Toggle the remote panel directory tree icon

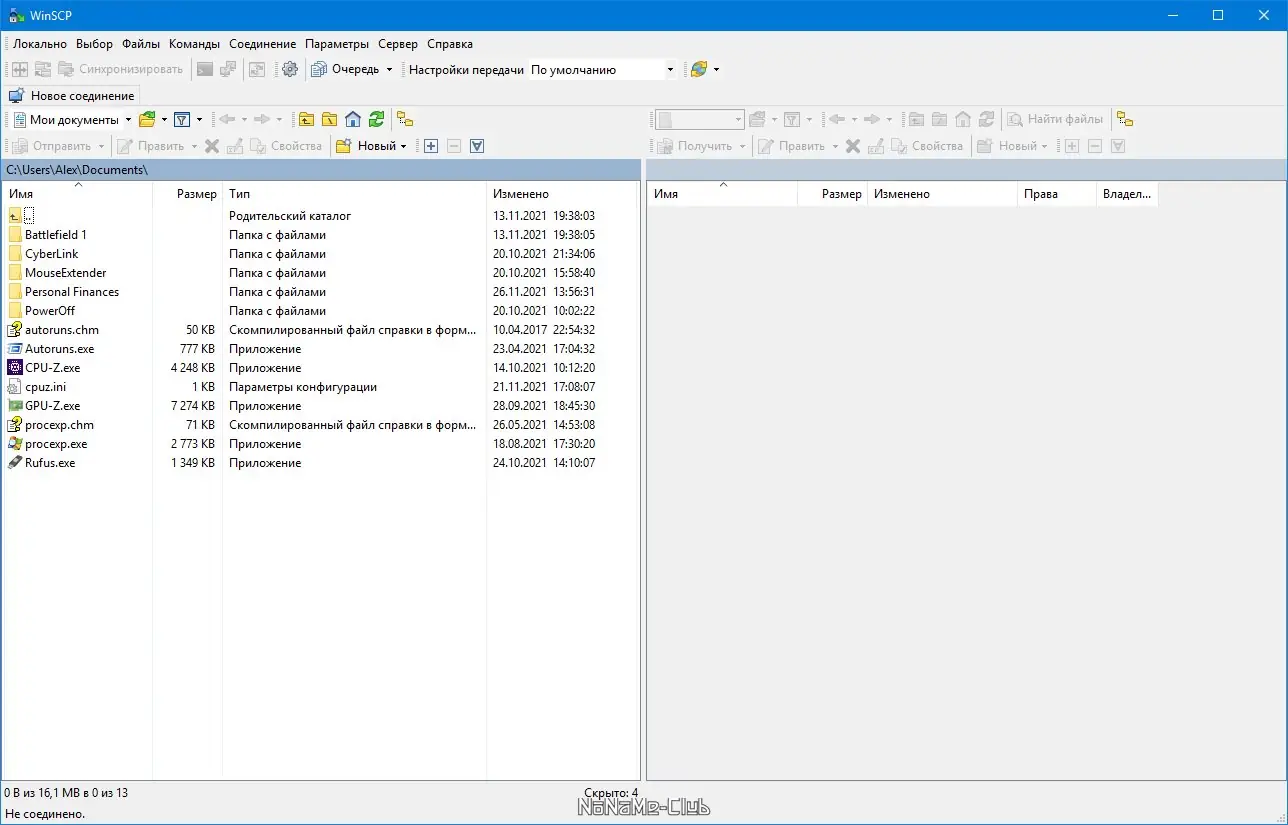(1125, 119)
